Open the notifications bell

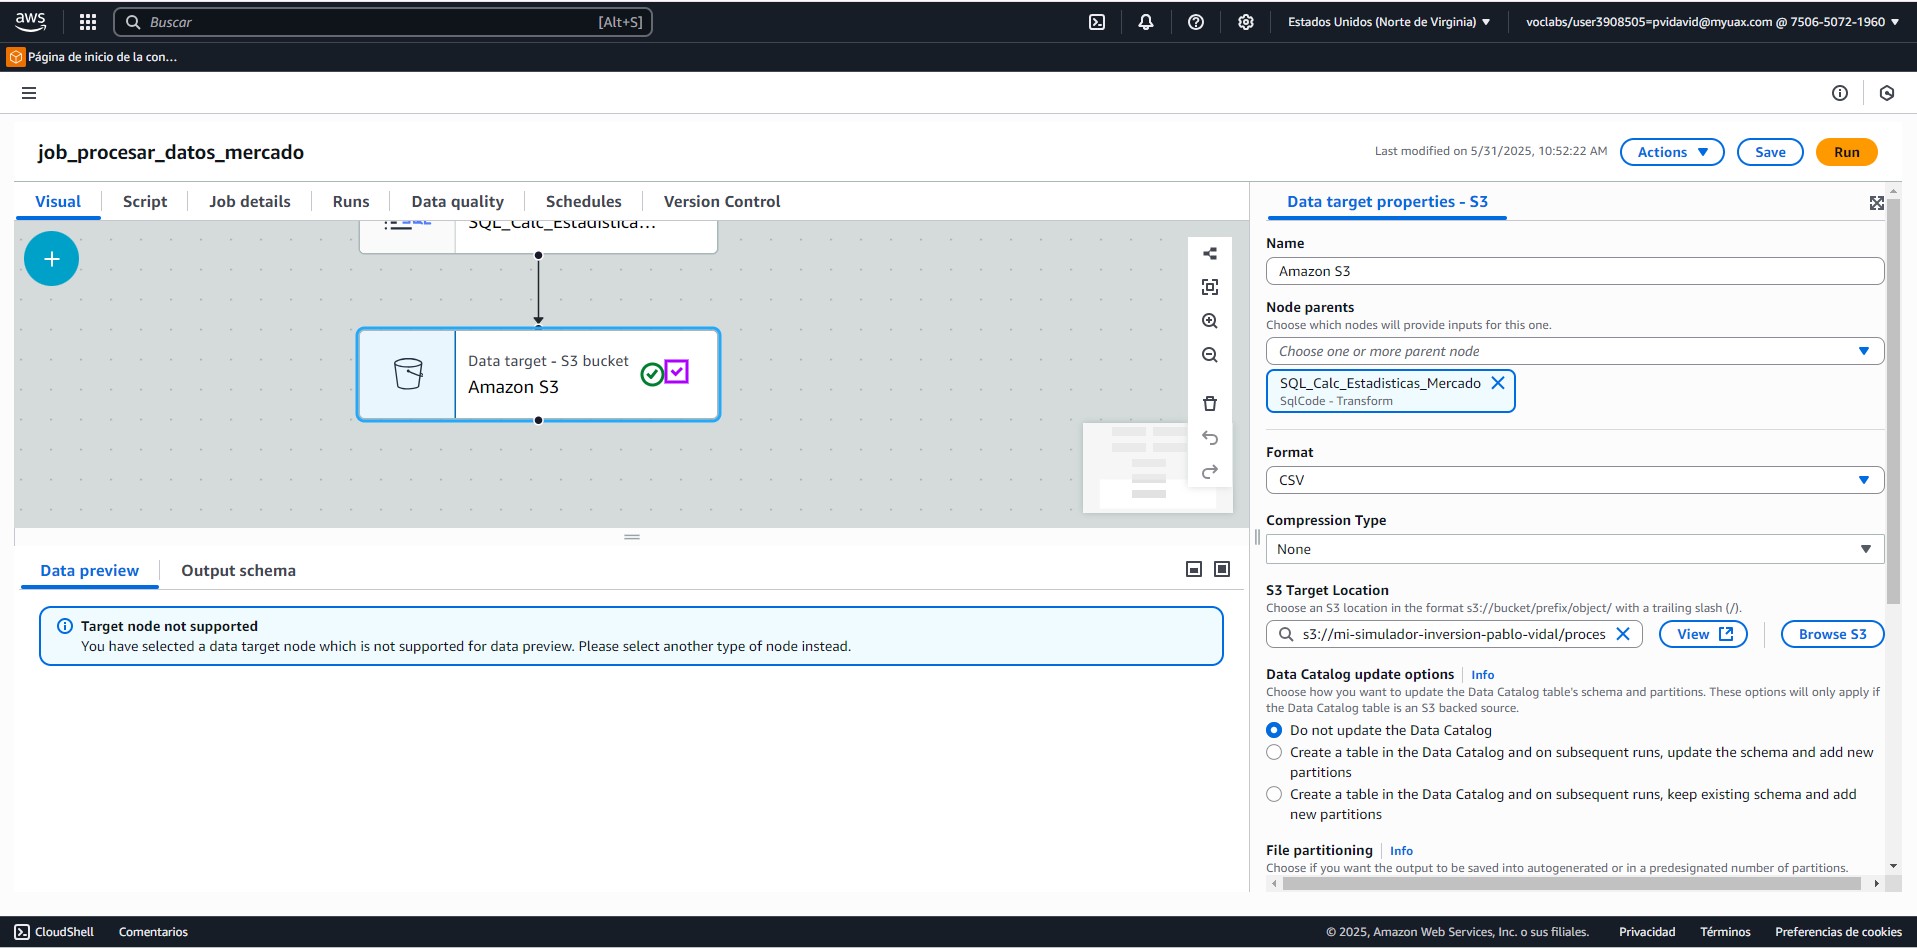[1146, 22]
